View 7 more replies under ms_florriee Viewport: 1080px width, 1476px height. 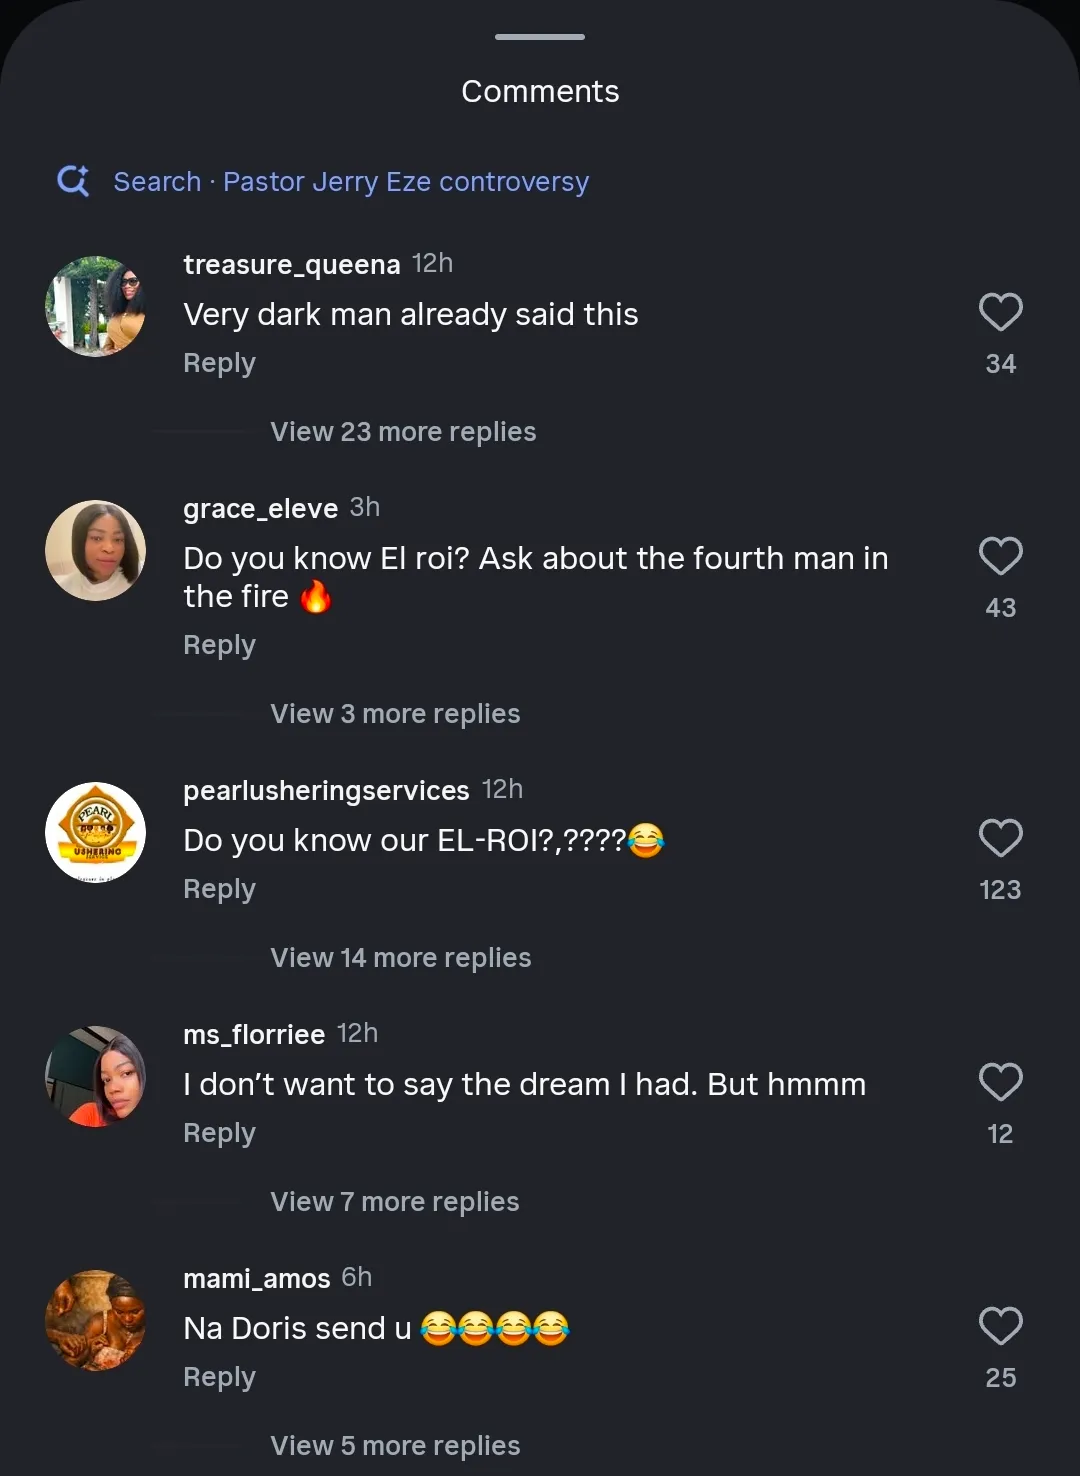point(395,1202)
